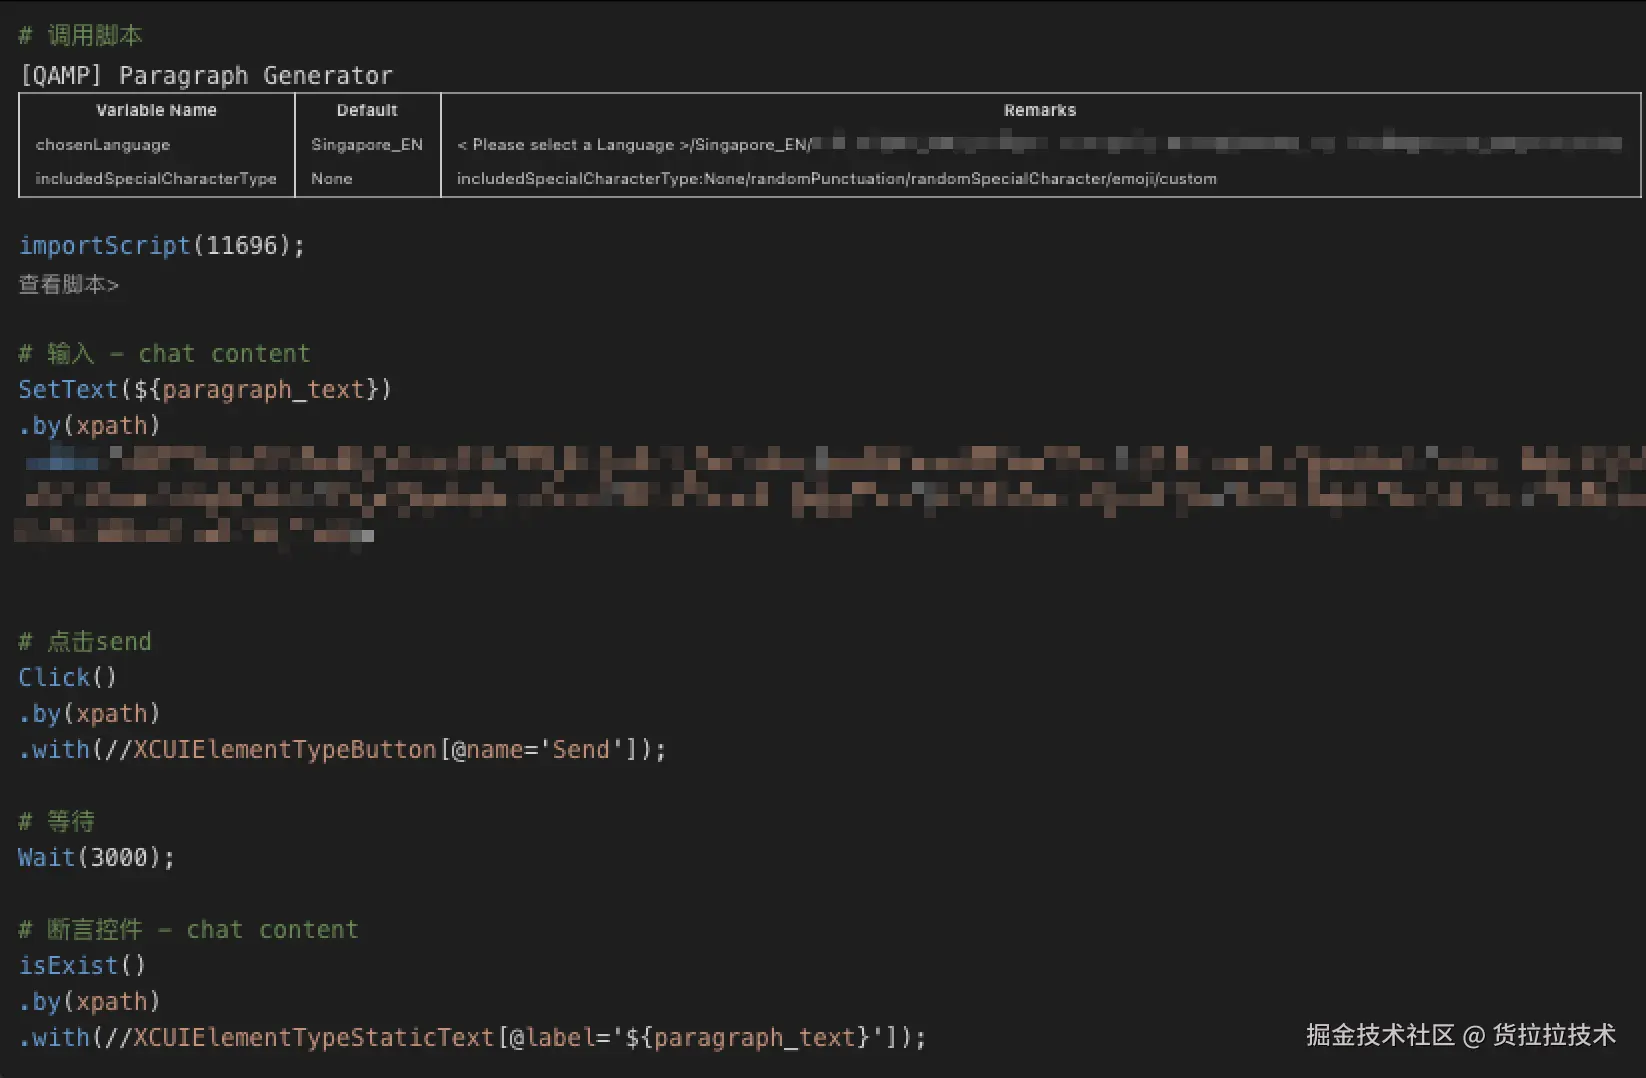Click the 'Singapore_EN' default value cell
1646x1078 pixels.
click(x=367, y=145)
